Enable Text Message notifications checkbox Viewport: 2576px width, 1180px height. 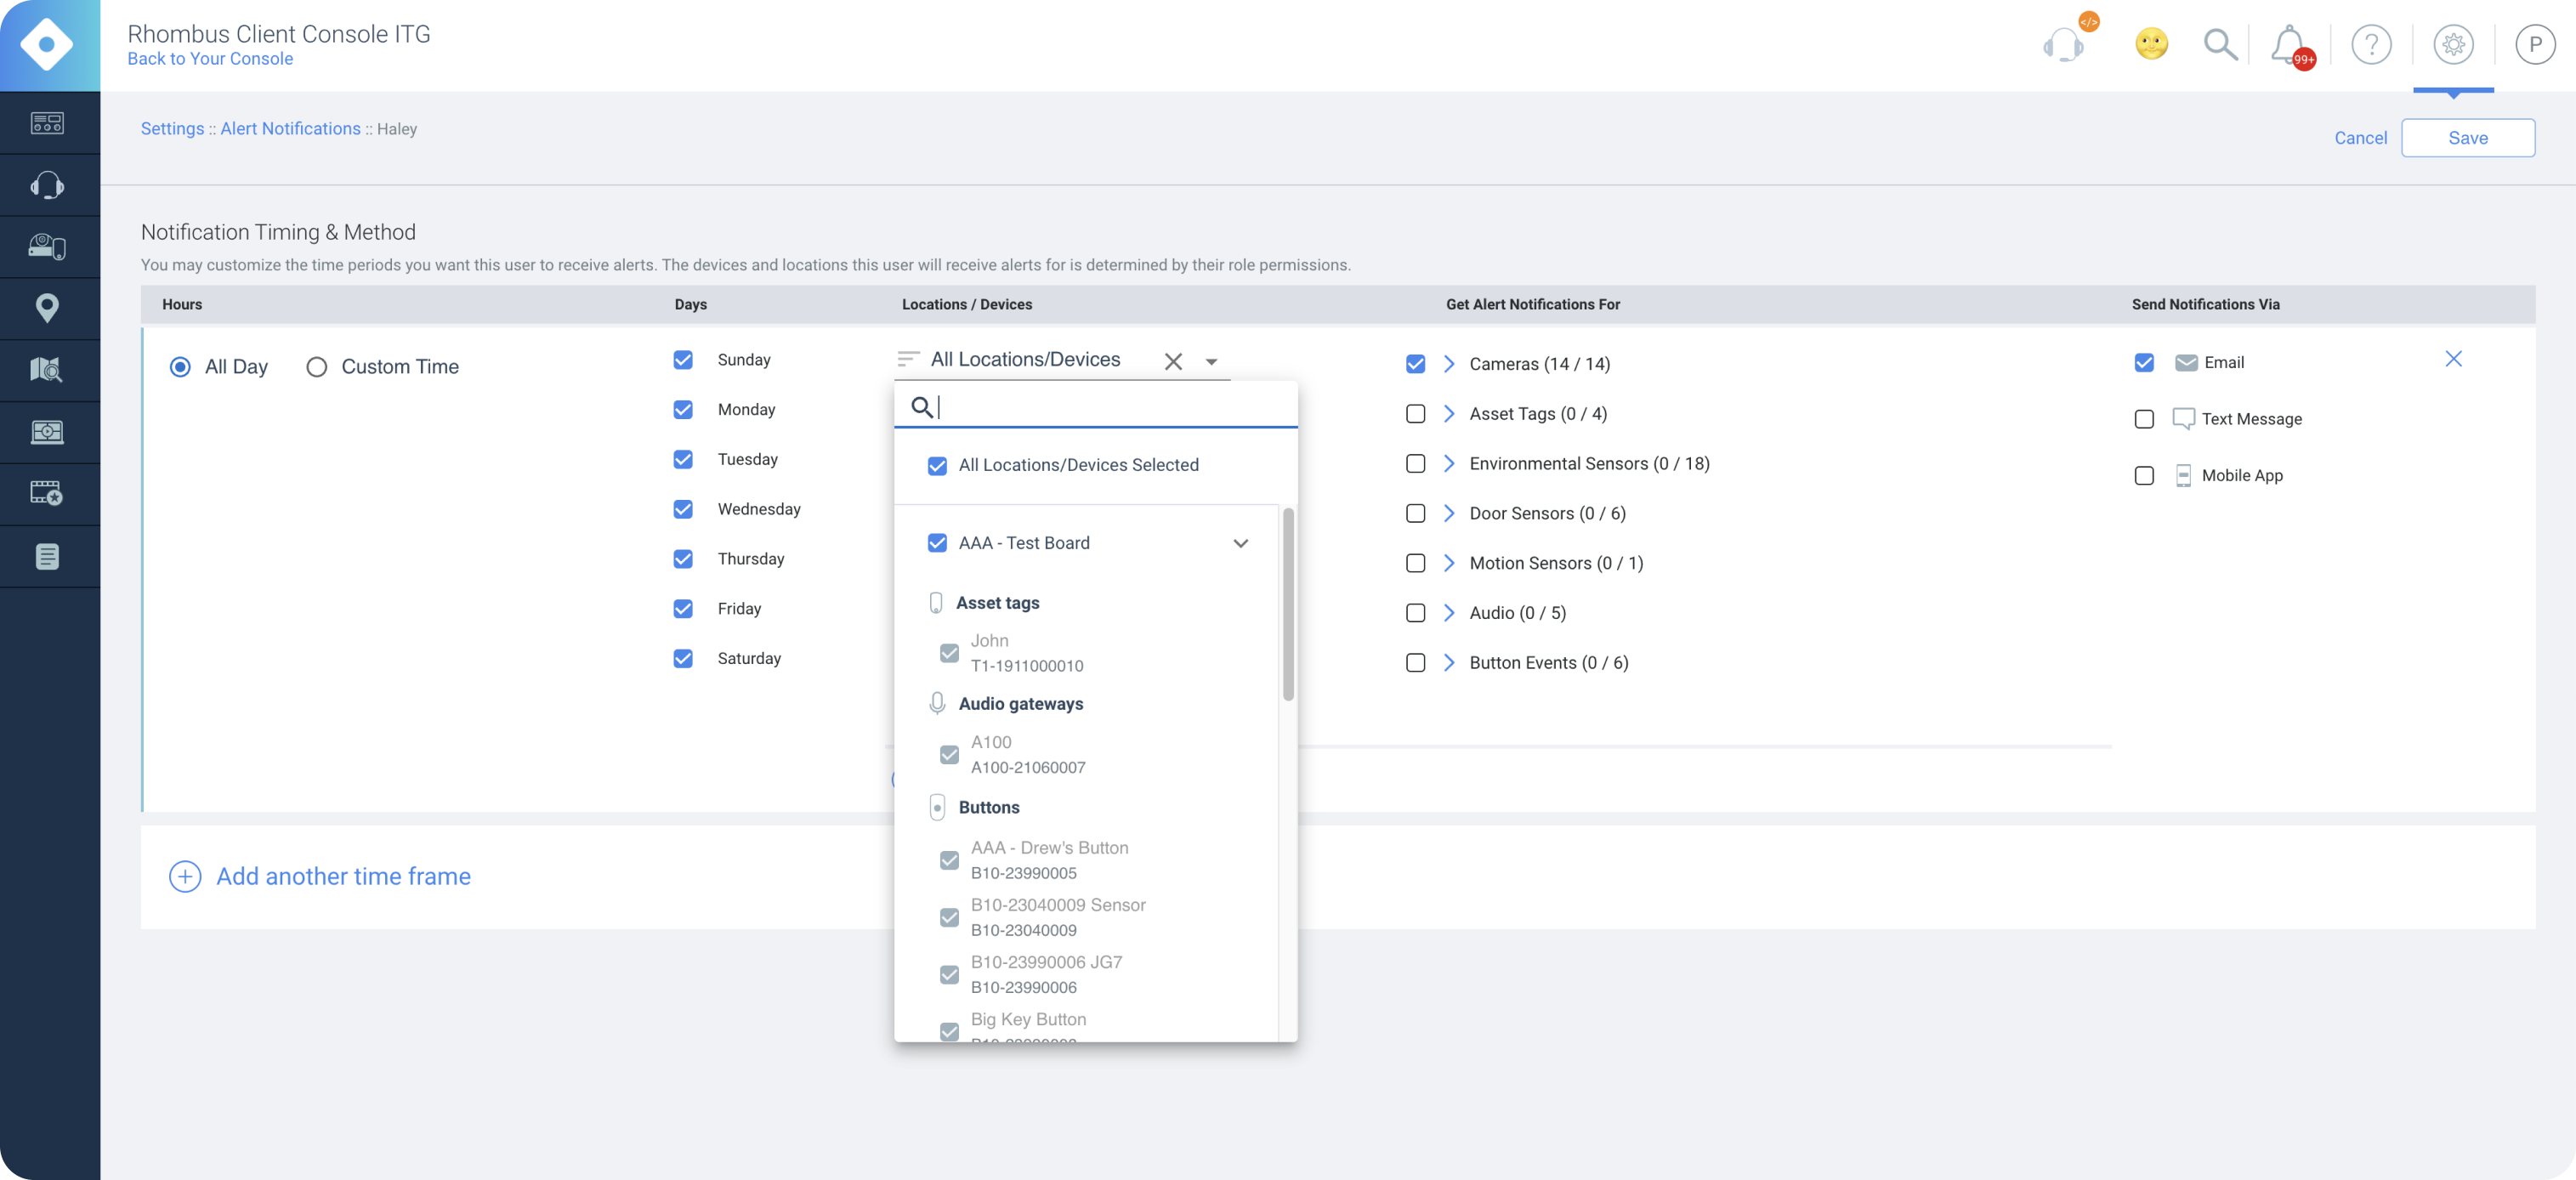[2143, 419]
